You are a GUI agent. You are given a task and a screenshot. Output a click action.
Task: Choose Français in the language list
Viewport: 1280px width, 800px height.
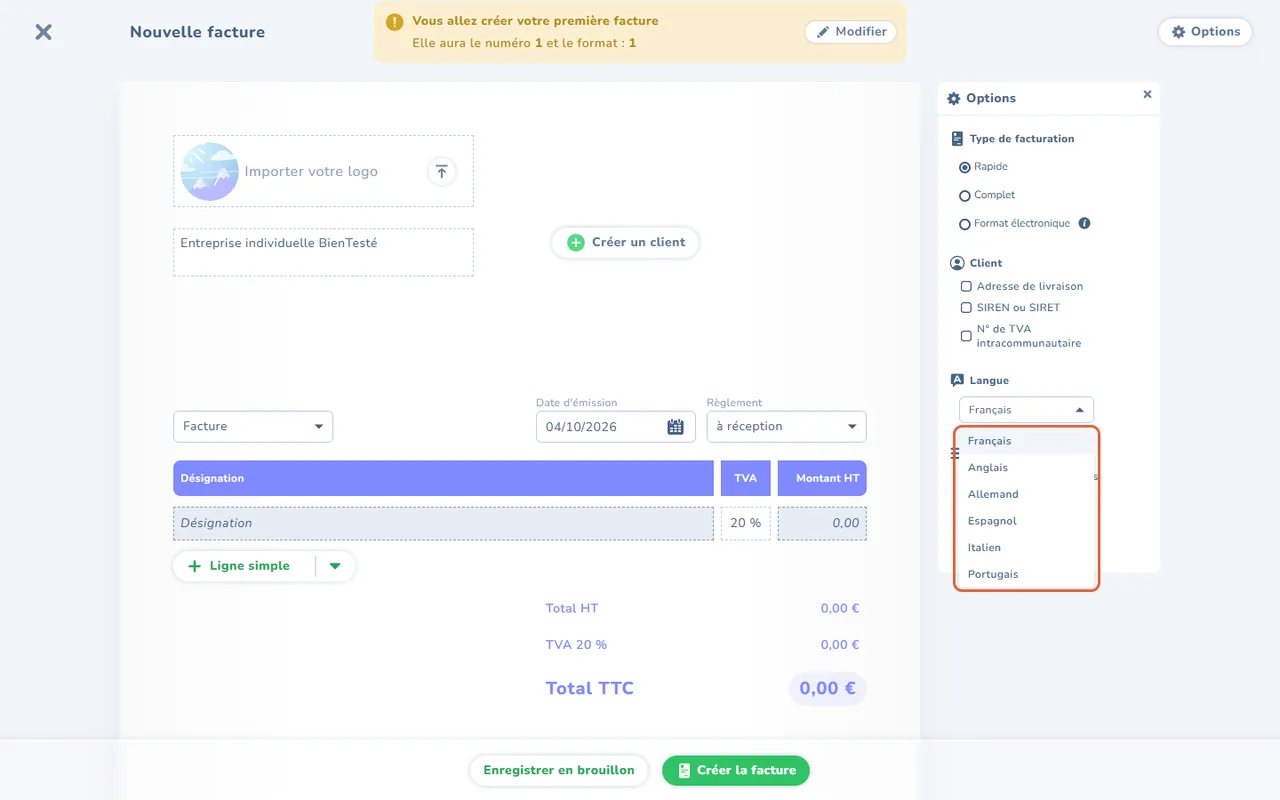[1027, 441]
